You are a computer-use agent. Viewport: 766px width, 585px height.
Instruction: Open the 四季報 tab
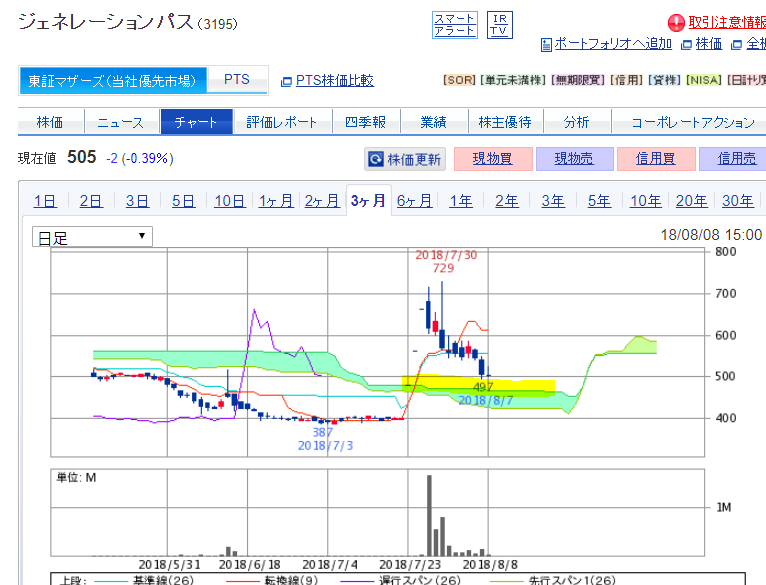(x=365, y=122)
